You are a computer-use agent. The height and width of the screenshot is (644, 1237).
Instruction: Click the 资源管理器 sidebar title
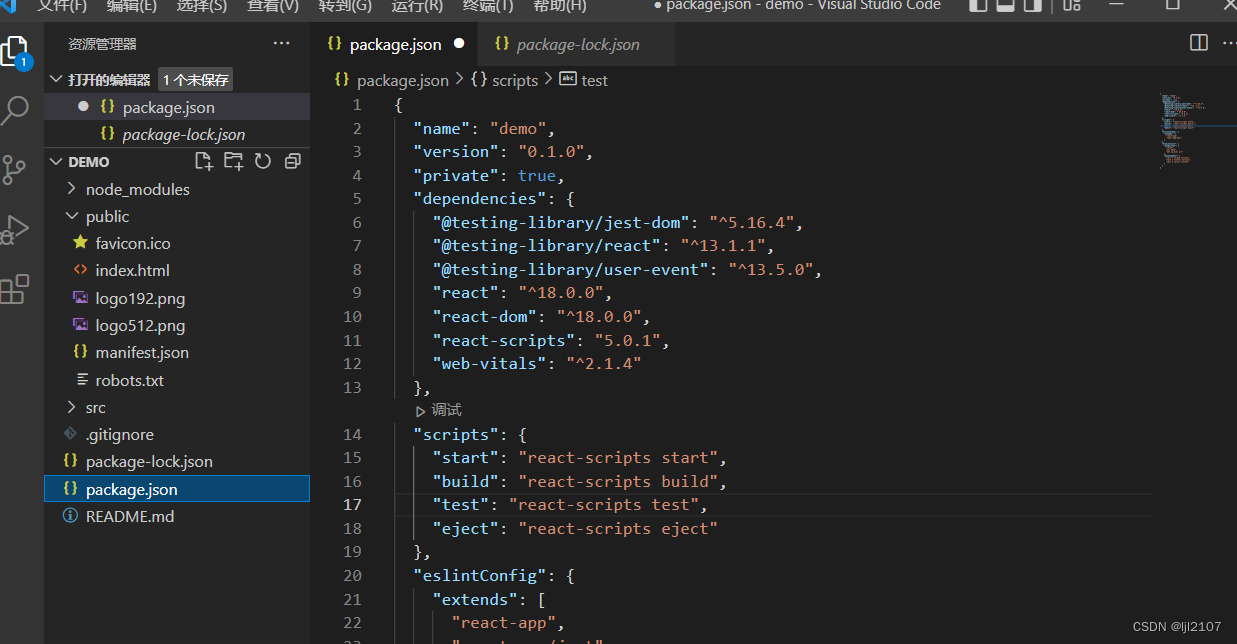pyautogui.click(x=102, y=44)
